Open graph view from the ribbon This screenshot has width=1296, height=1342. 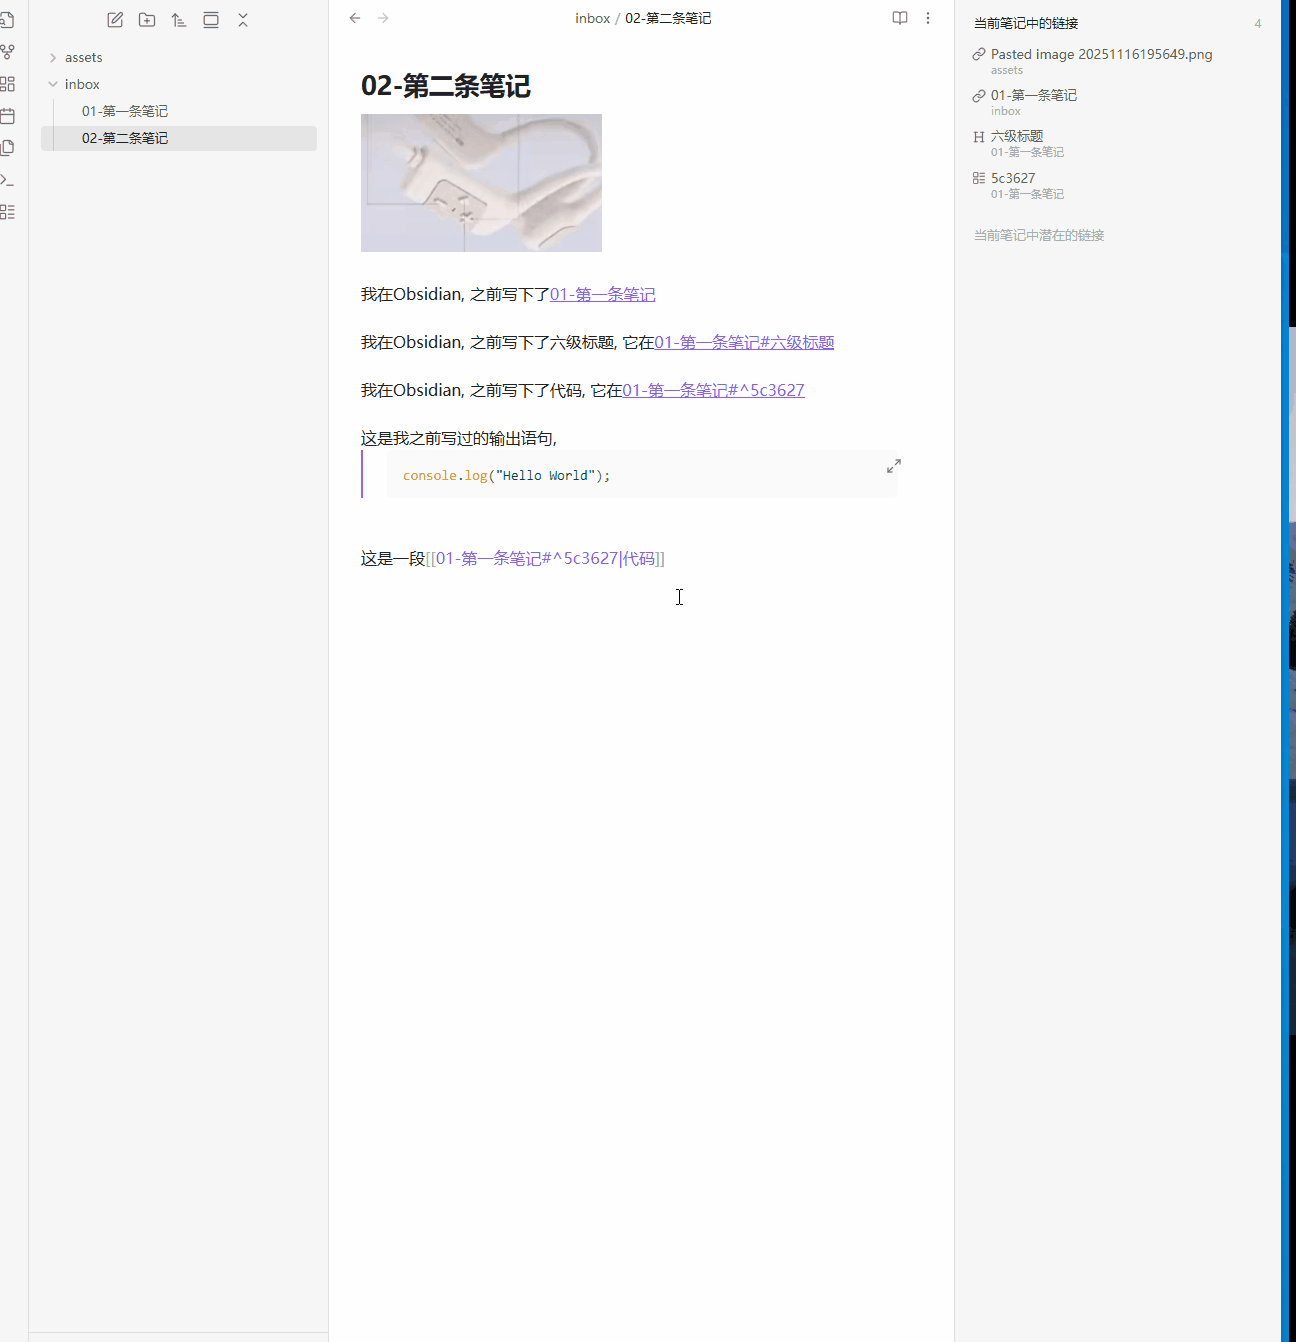click(x=8, y=51)
